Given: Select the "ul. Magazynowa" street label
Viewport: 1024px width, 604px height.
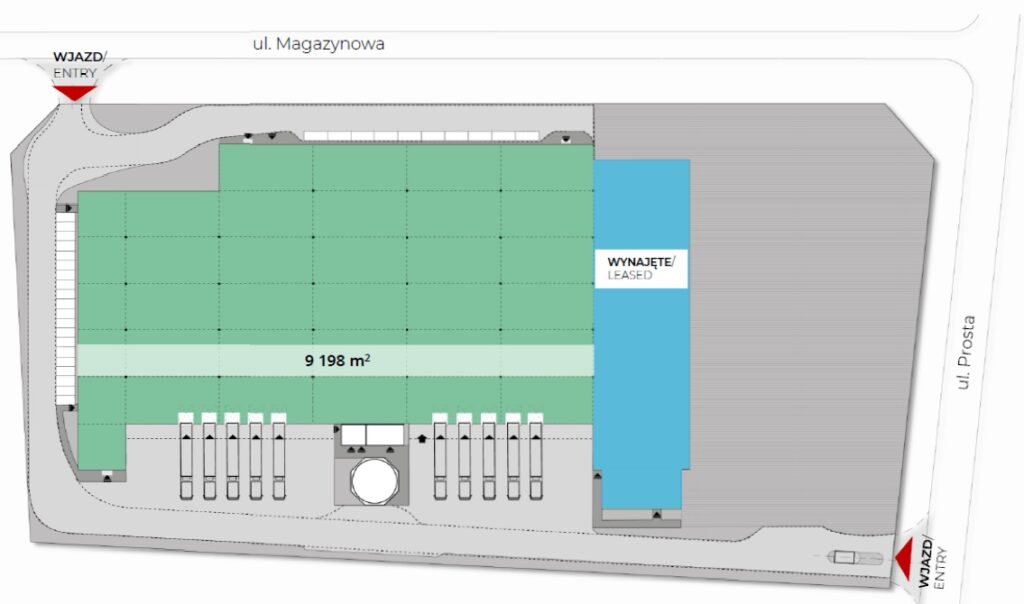Looking at the screenshot, I should [x=318, y=44].
